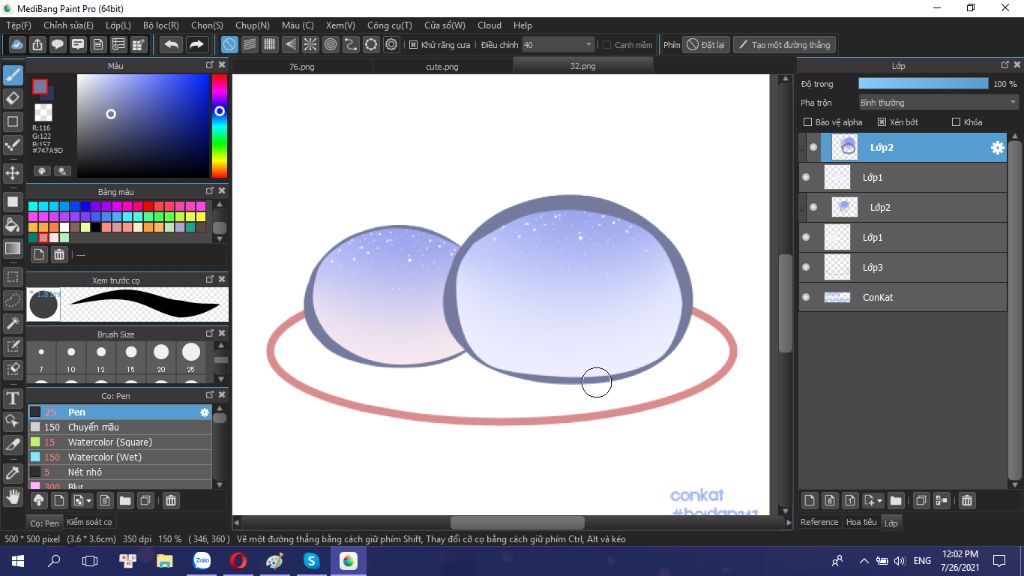Pop out the Lớp layer panel

pos(1005,65)
